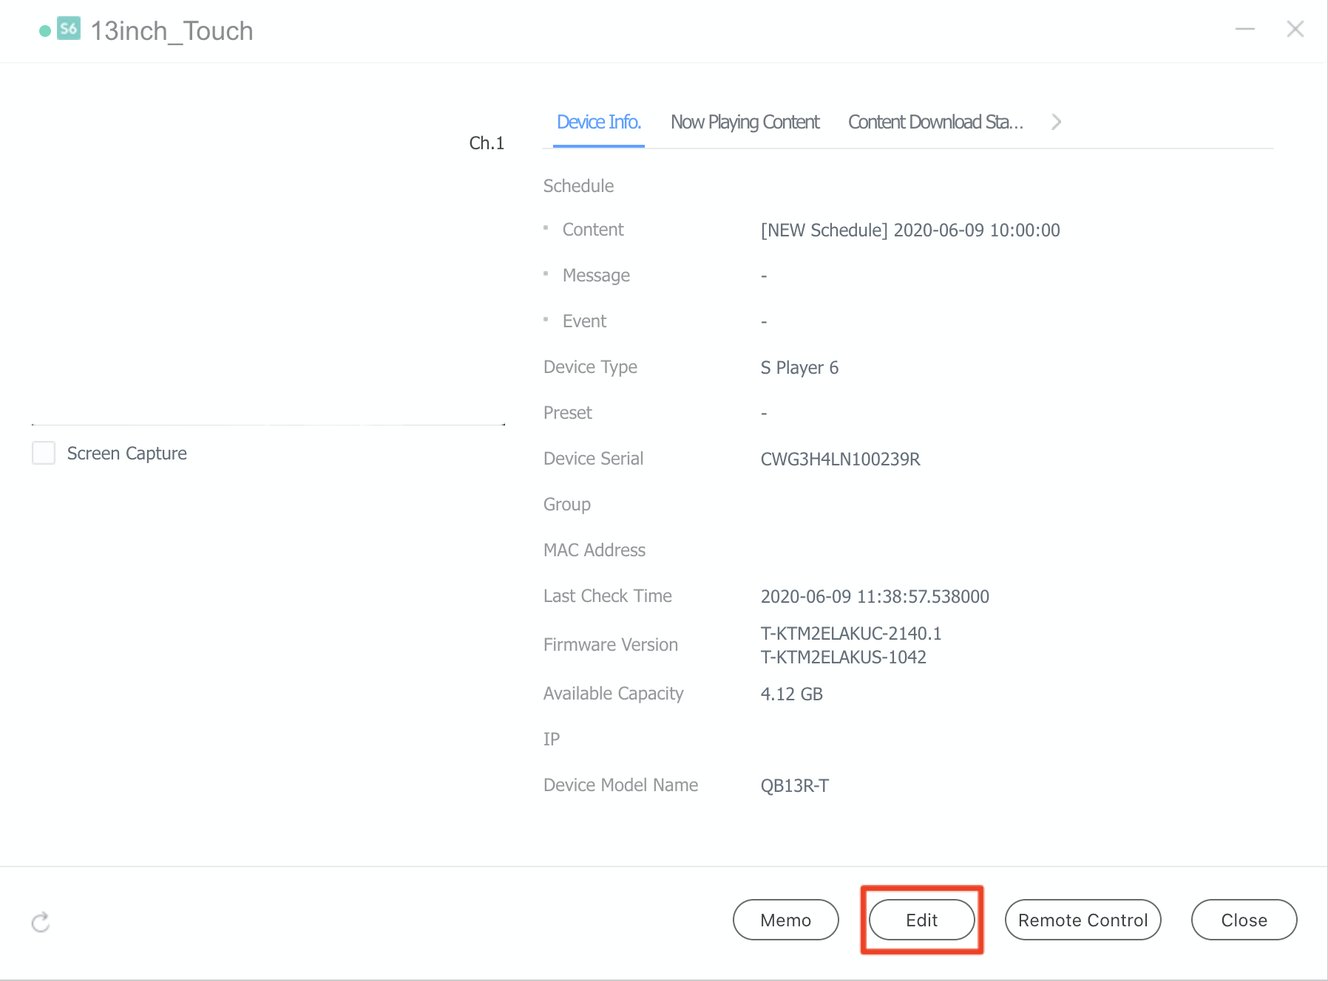This screenshot has width=1328, height=981.
Task: Click the bullet marker beside Event
Action: point(546,318)
